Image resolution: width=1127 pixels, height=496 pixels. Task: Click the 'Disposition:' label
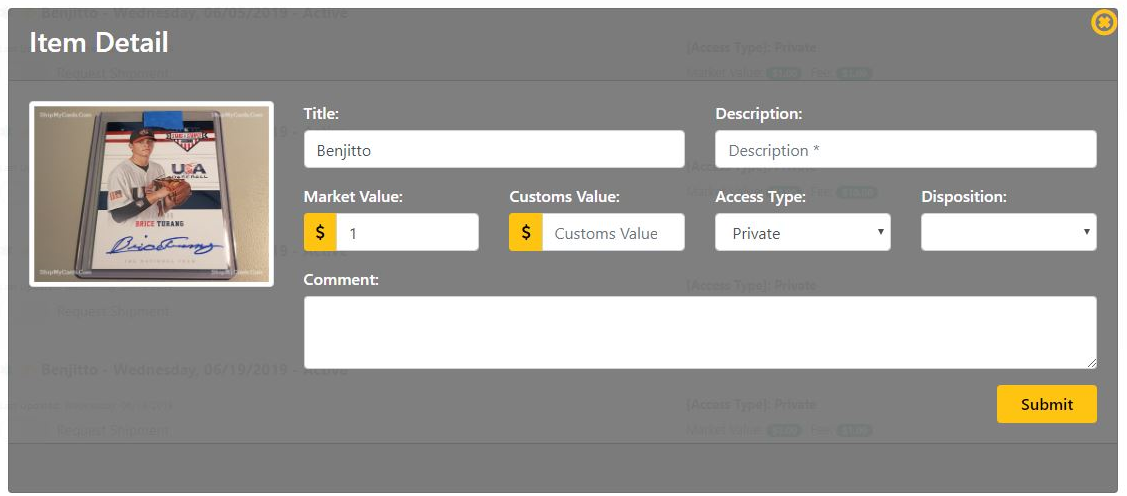click(964, 197)
